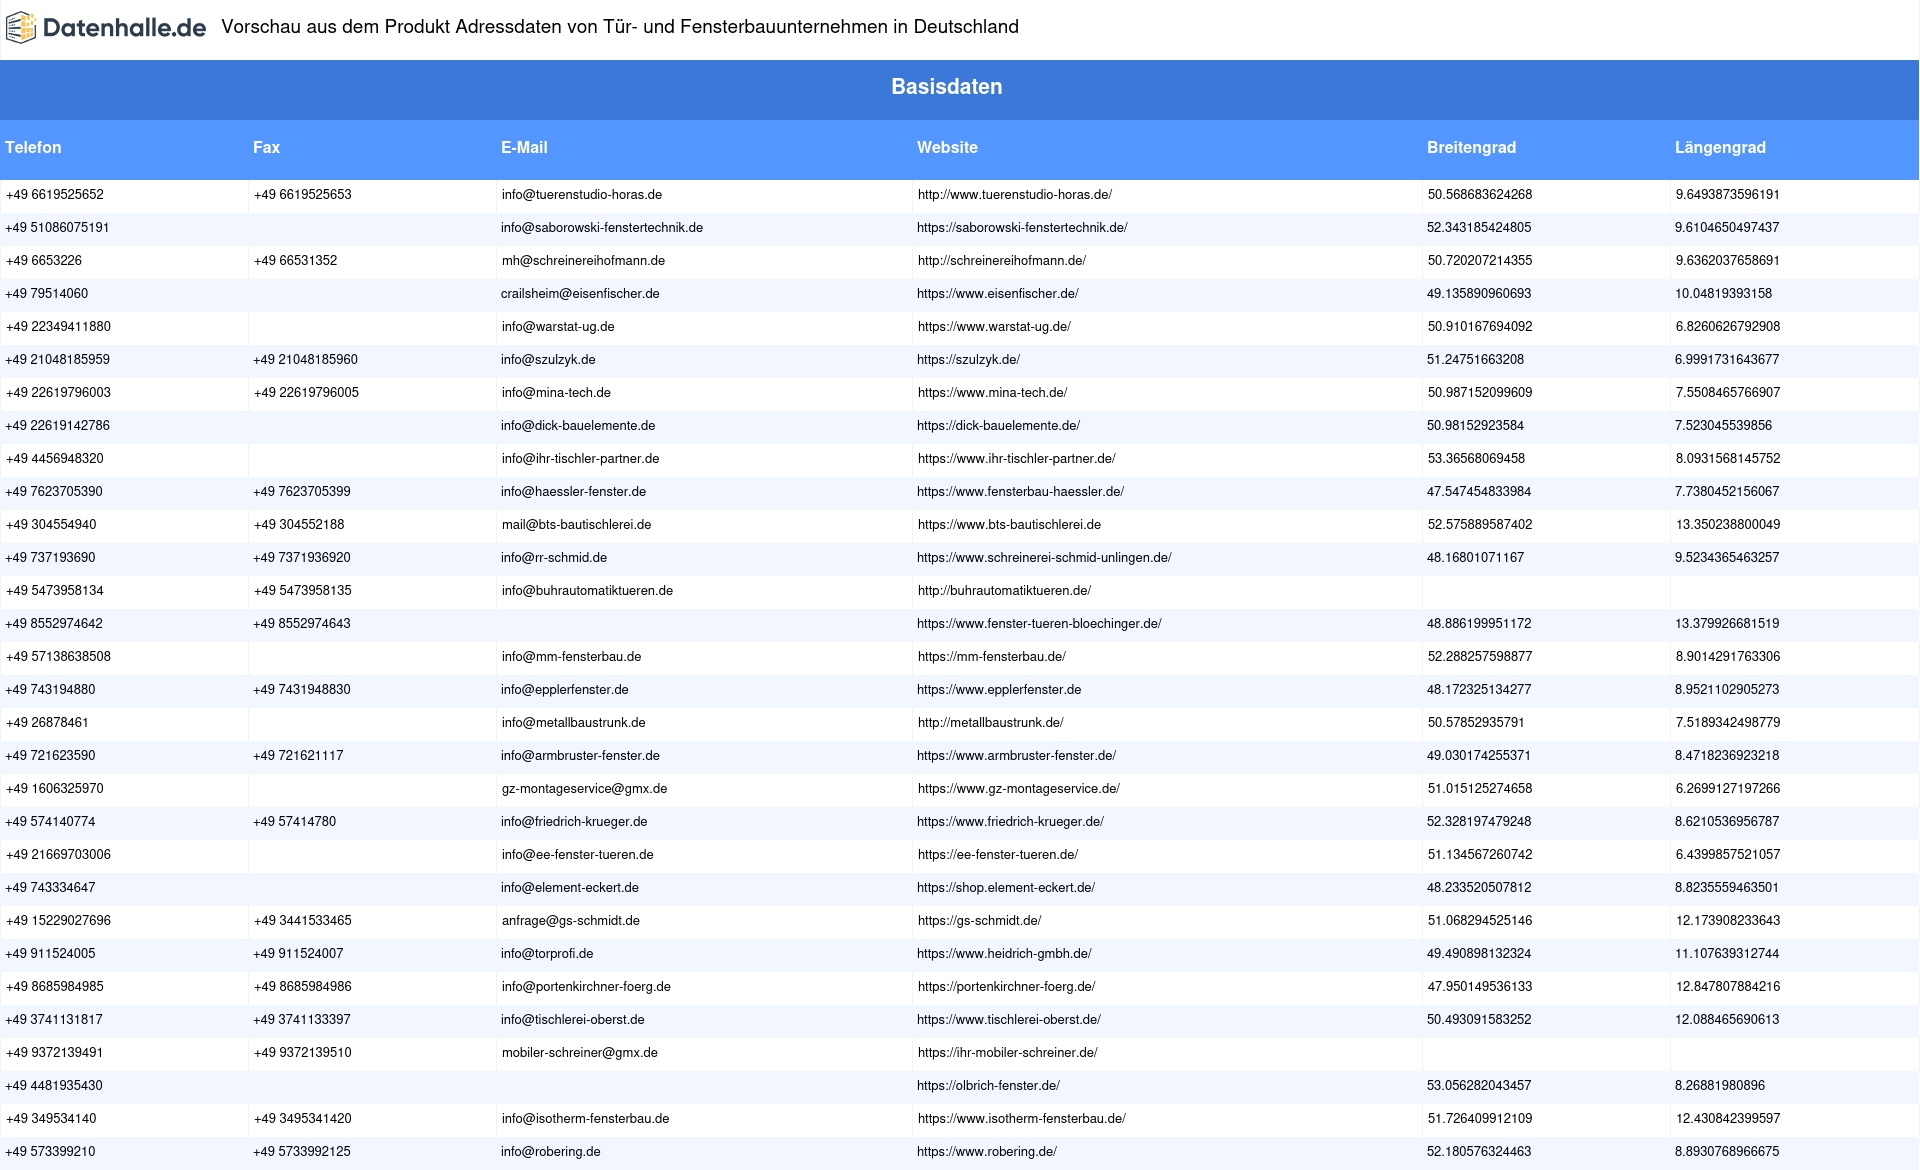Click the Fax column header
1920x1170 pixels.
point(266,148)
